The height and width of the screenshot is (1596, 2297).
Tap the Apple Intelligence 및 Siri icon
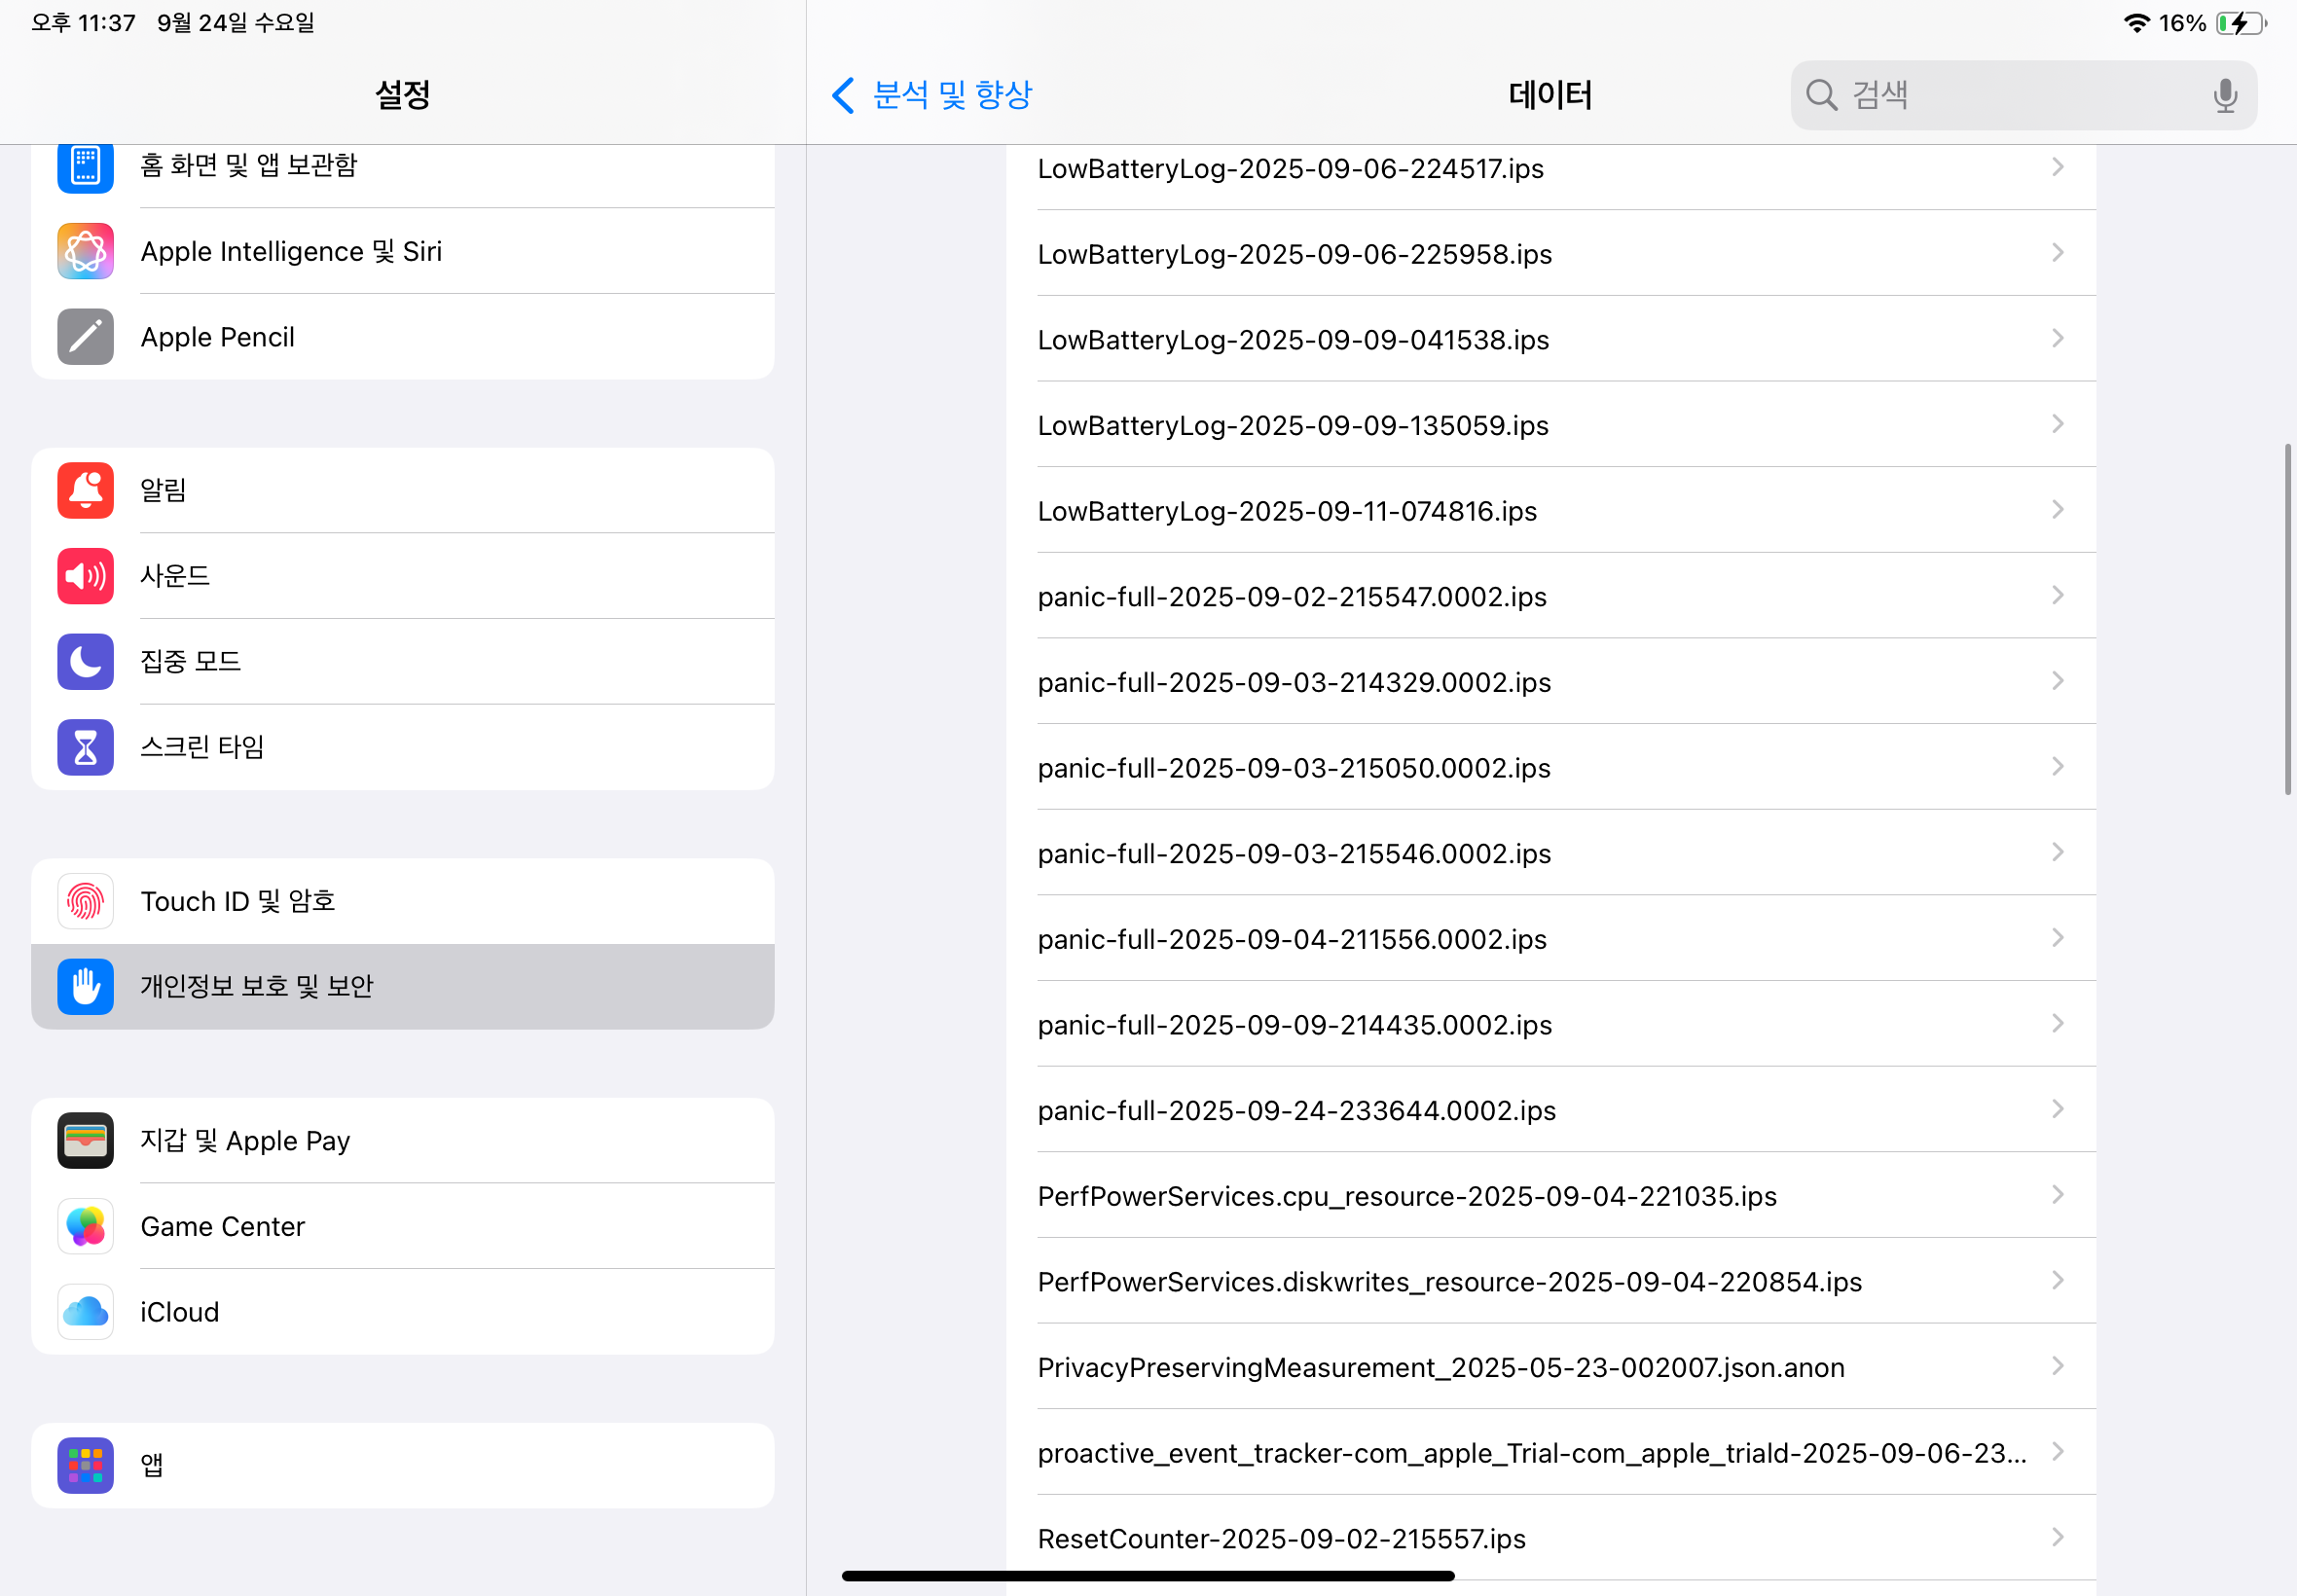coord(85,251)
